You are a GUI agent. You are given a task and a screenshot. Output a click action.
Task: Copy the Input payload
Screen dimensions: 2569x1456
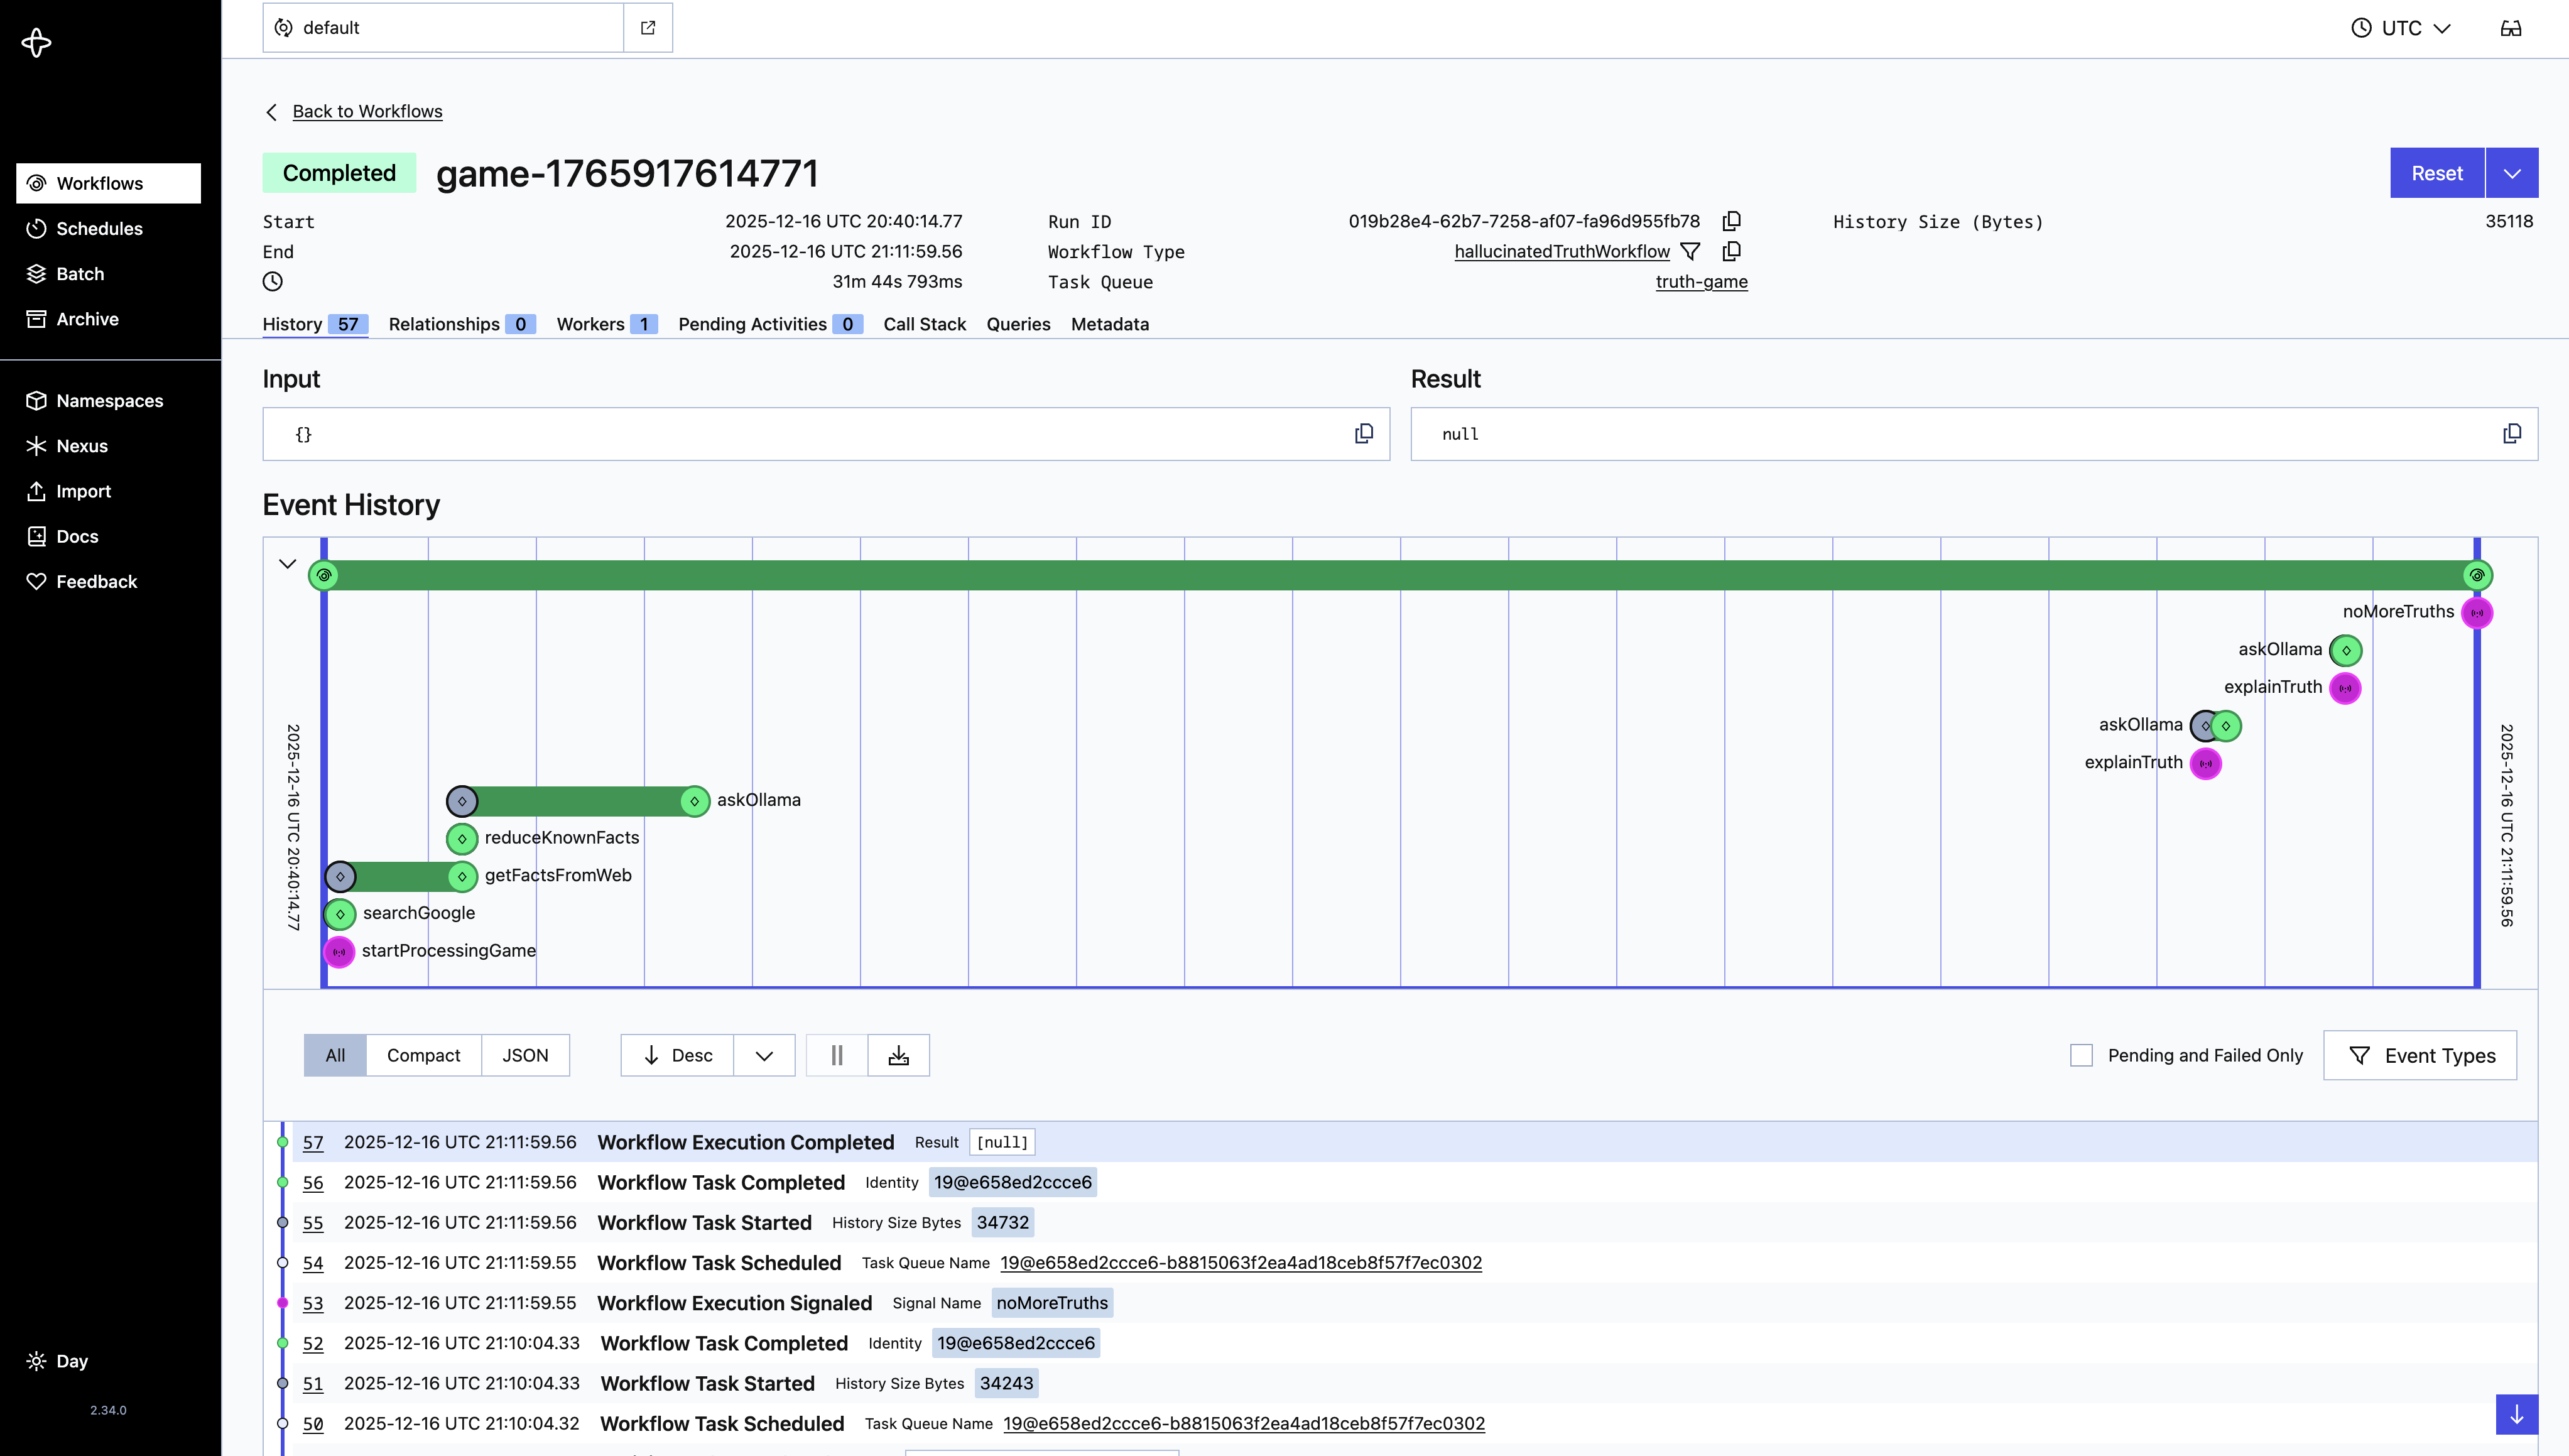click(1364, 434)
